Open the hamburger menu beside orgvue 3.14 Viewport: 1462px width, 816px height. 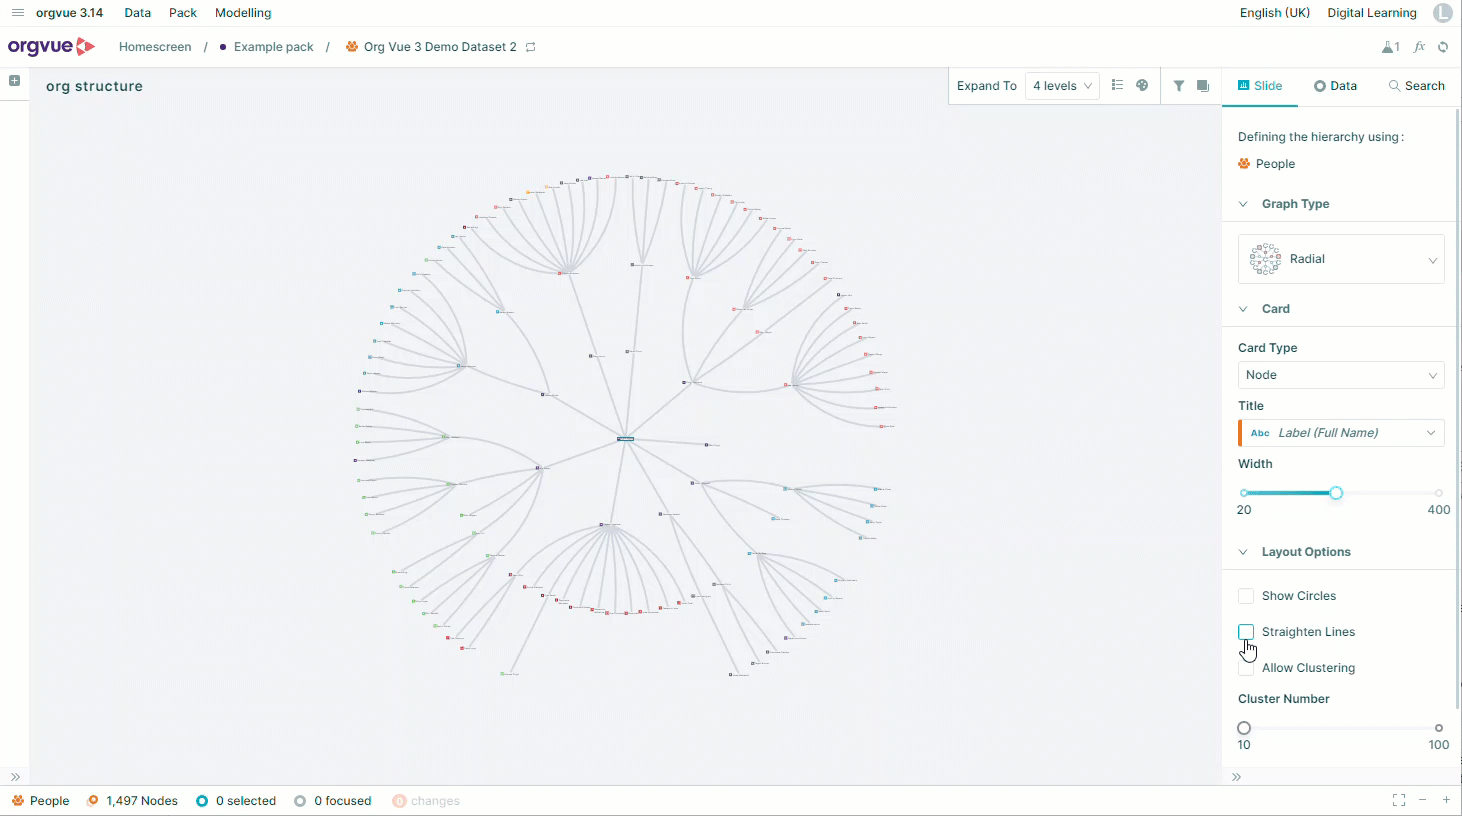[17, 13]
